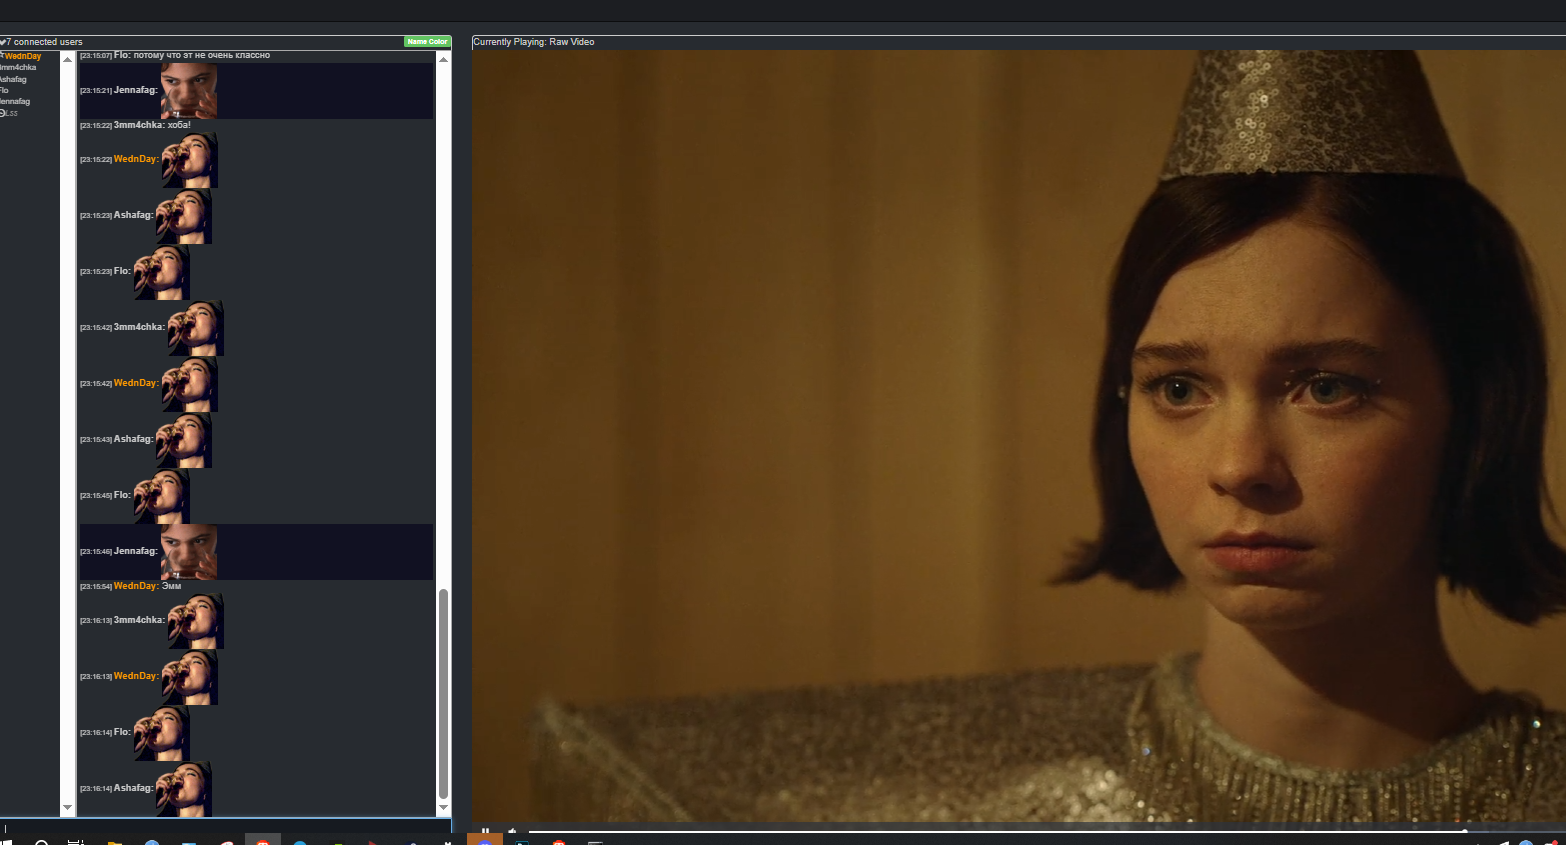Click 3mm4chka's emote at 23:15:42
Image resolution: width=1566 pixels, height=845 pixels.
pos(196,328)
